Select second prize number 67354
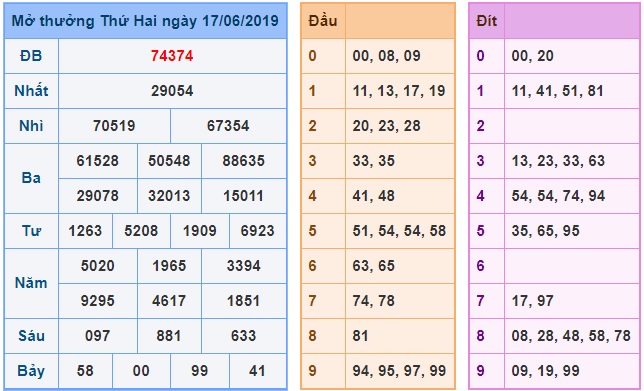This screenshot has width=644, height=391. [228, 126]
